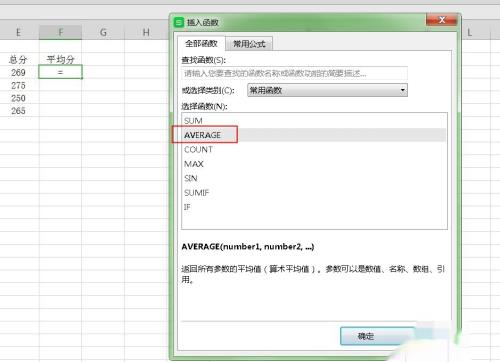500x362 pixels.
Task: Click the 查找函数 search input field
Action: [x=294, y=73]
